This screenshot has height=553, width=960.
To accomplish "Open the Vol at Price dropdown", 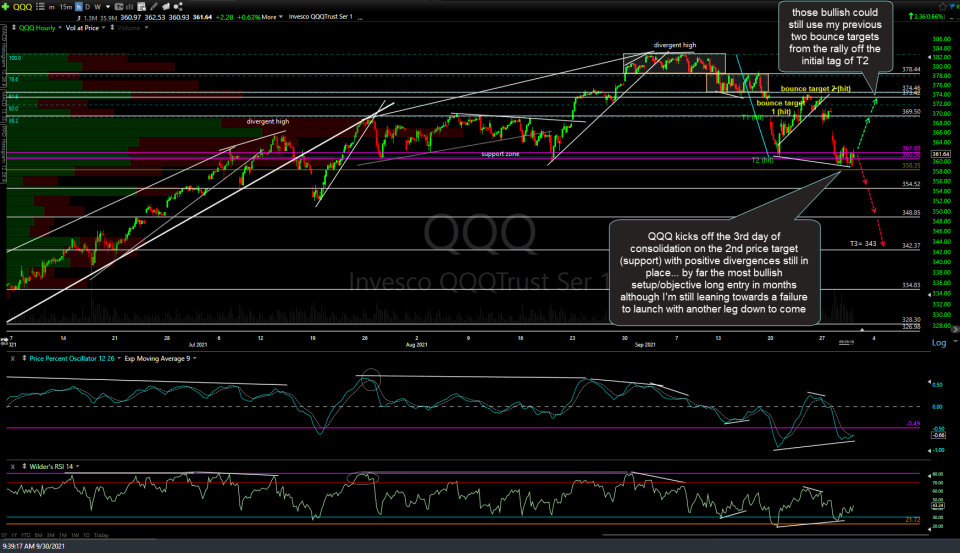I will point(103,28).
